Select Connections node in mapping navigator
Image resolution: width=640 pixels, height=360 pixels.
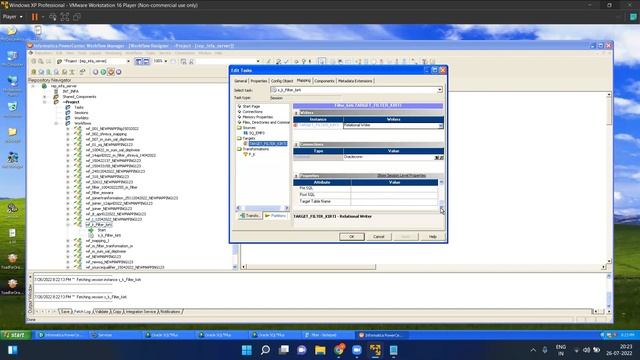pyautogui.click(x=253, y=111)
